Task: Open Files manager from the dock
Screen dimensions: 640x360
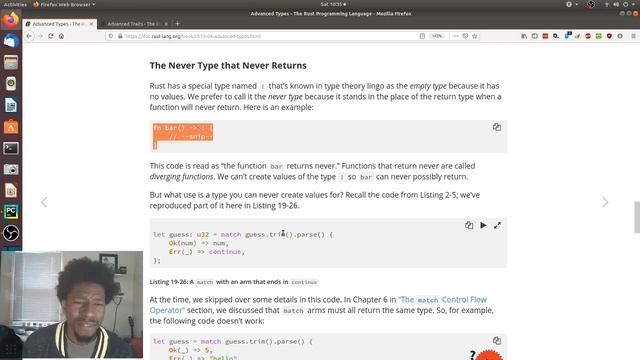Action: tap(11, 62)
